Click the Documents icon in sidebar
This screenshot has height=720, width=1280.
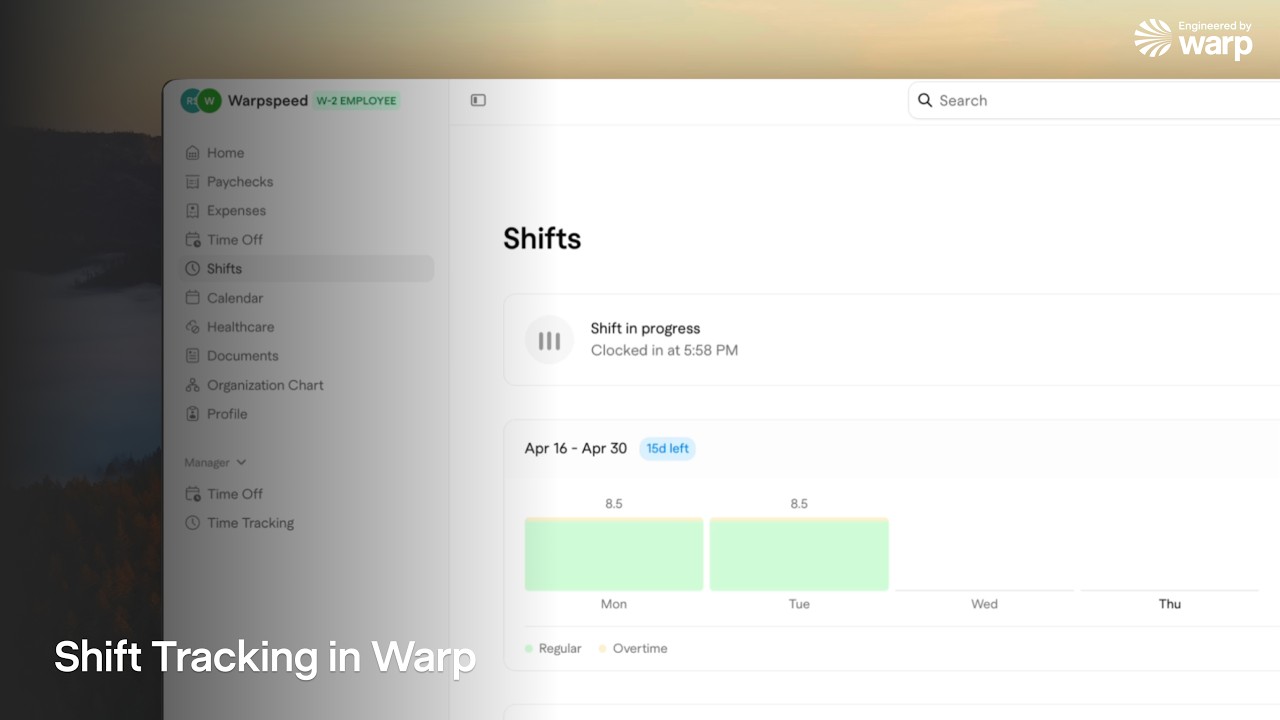pos(193,356)
